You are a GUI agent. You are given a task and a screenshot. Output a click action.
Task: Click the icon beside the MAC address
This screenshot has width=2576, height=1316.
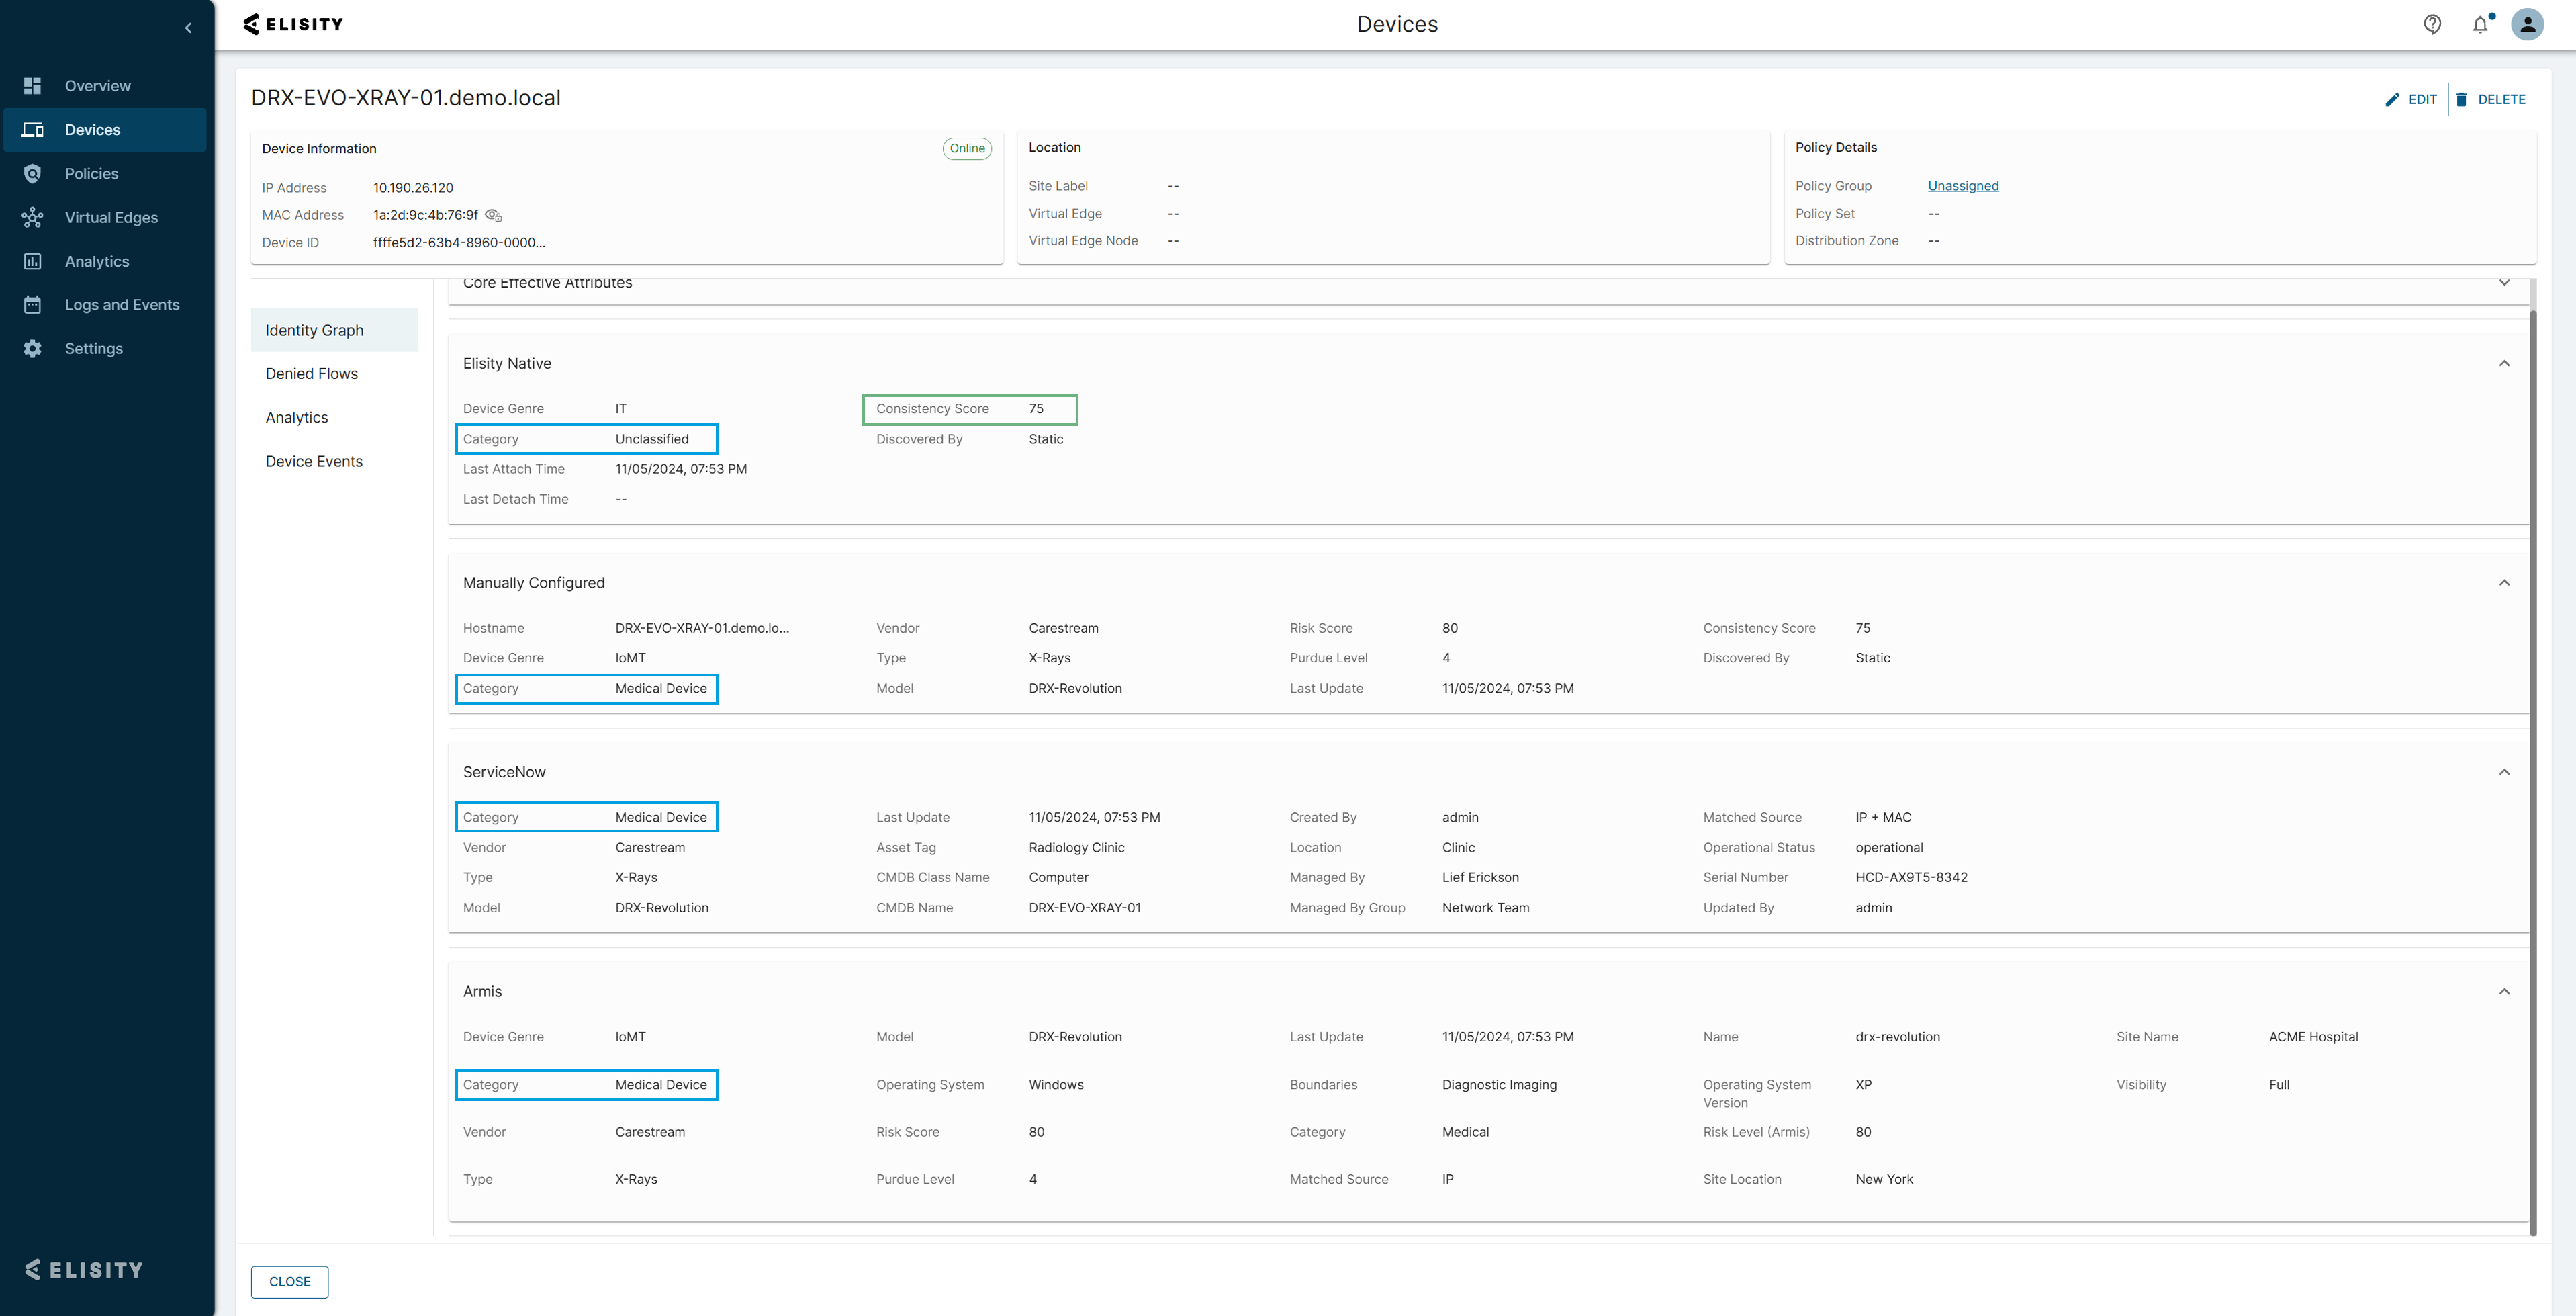pyautogui.click(x=493, y=216)
